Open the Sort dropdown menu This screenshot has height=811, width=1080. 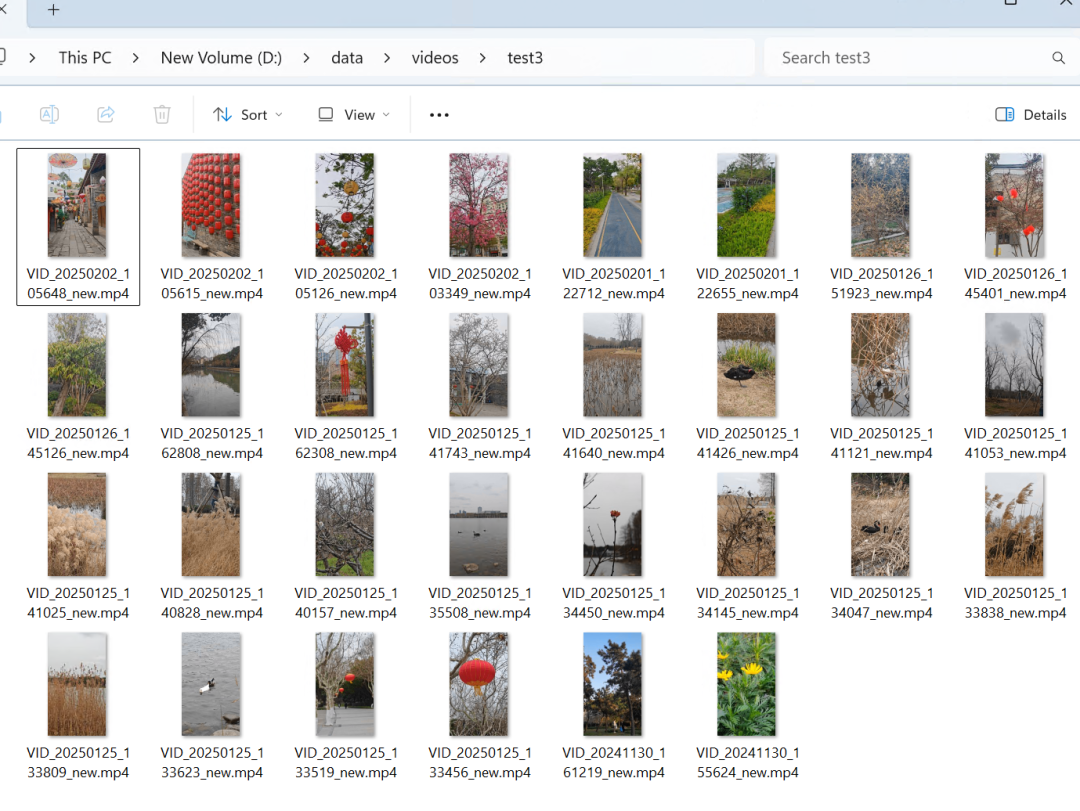[248, 115]
